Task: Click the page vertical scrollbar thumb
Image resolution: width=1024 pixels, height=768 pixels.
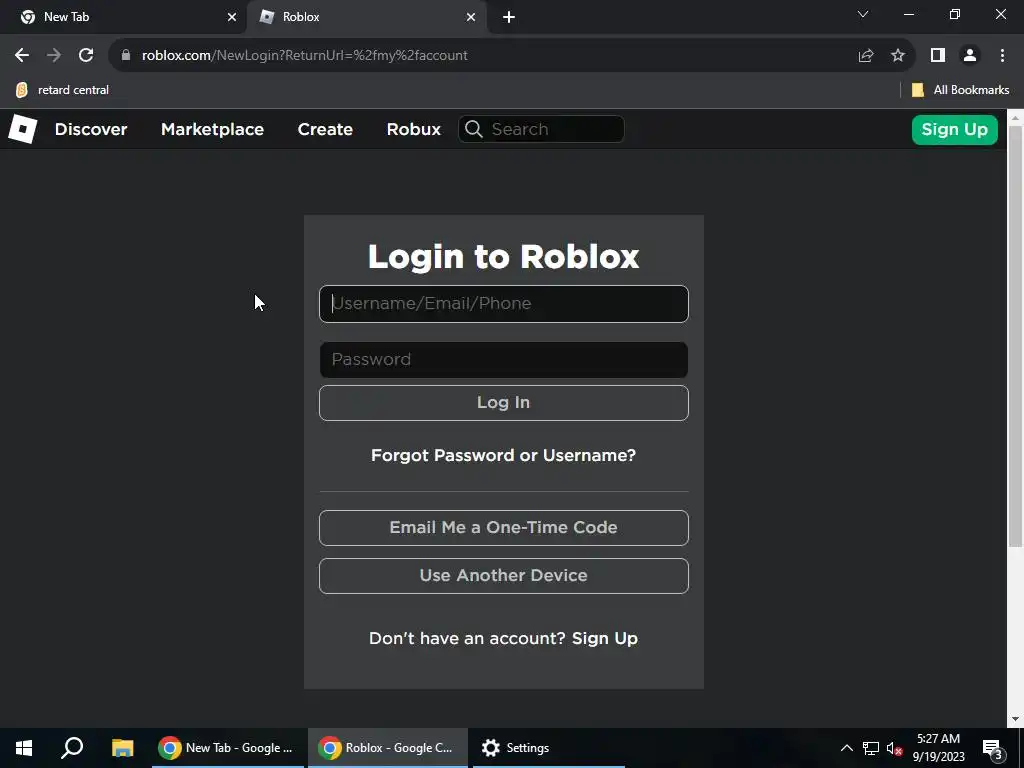Action: [1015, 336]
